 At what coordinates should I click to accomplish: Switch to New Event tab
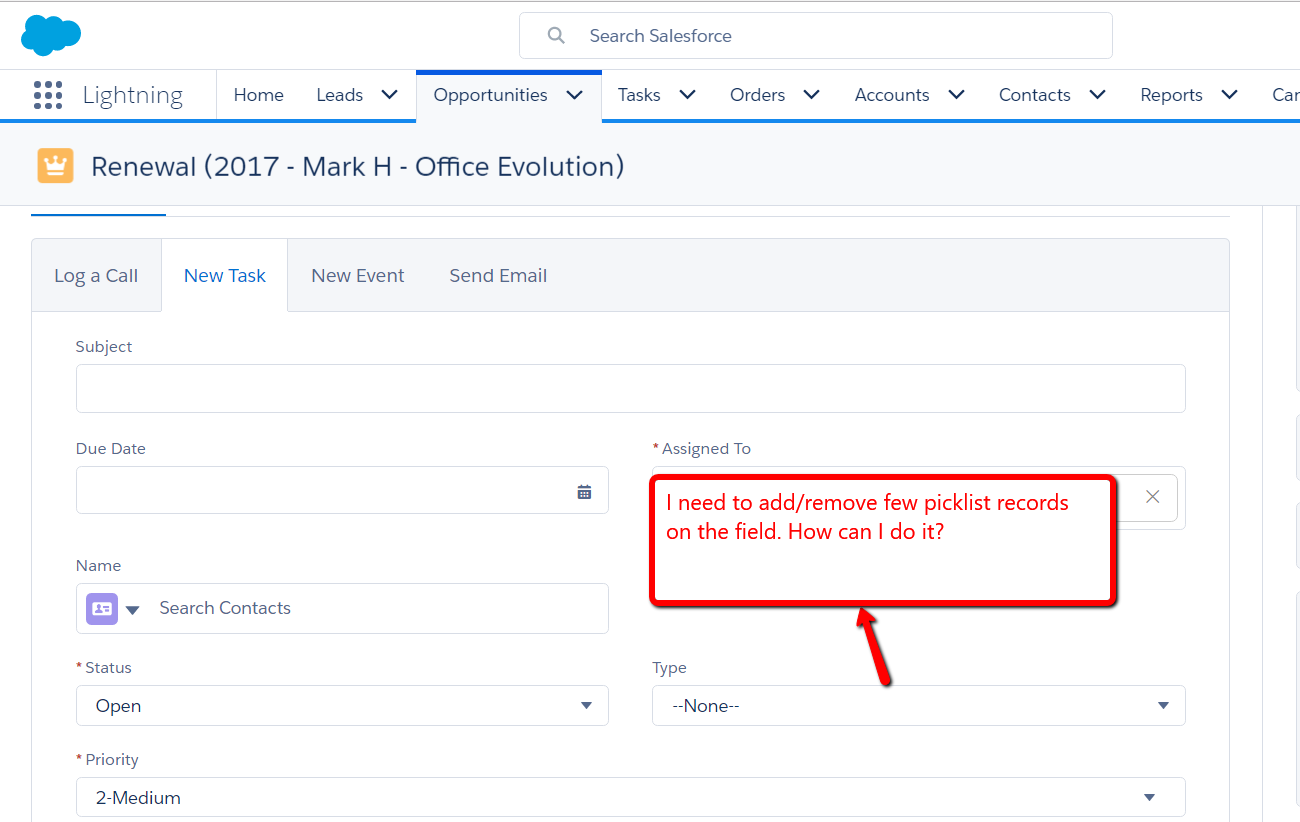(358, 276)
